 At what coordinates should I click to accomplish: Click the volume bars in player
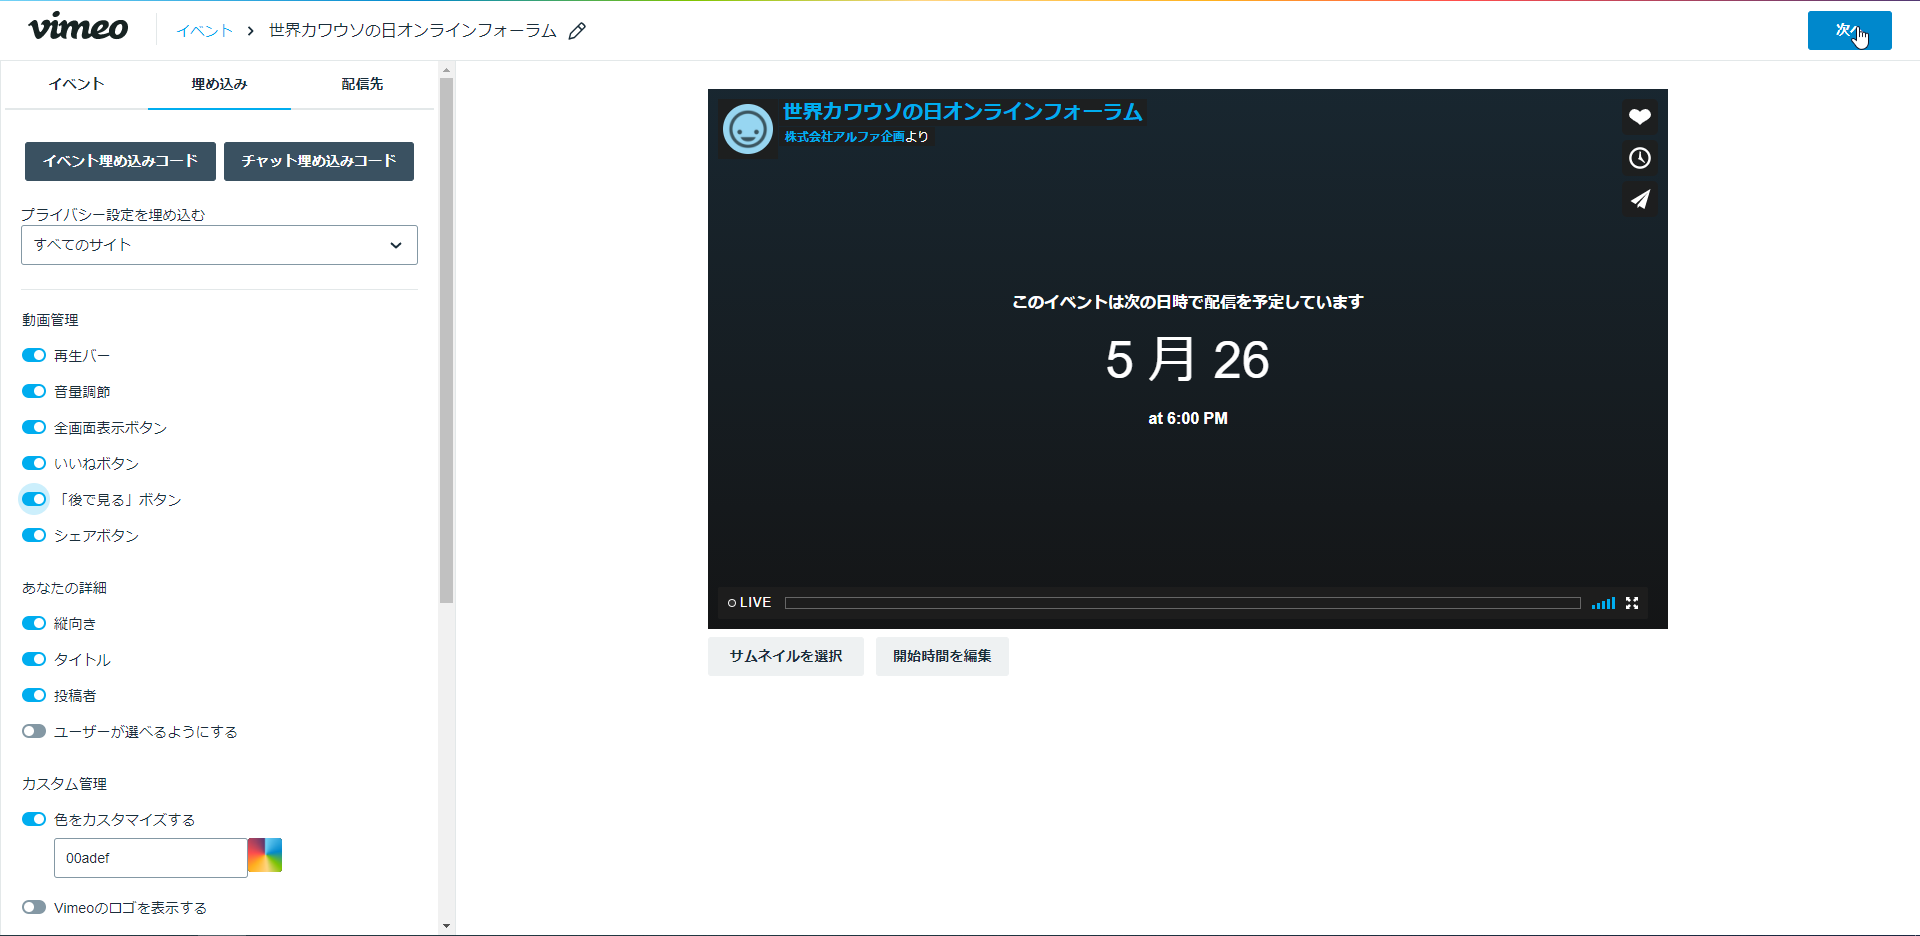click(1603, 603)
